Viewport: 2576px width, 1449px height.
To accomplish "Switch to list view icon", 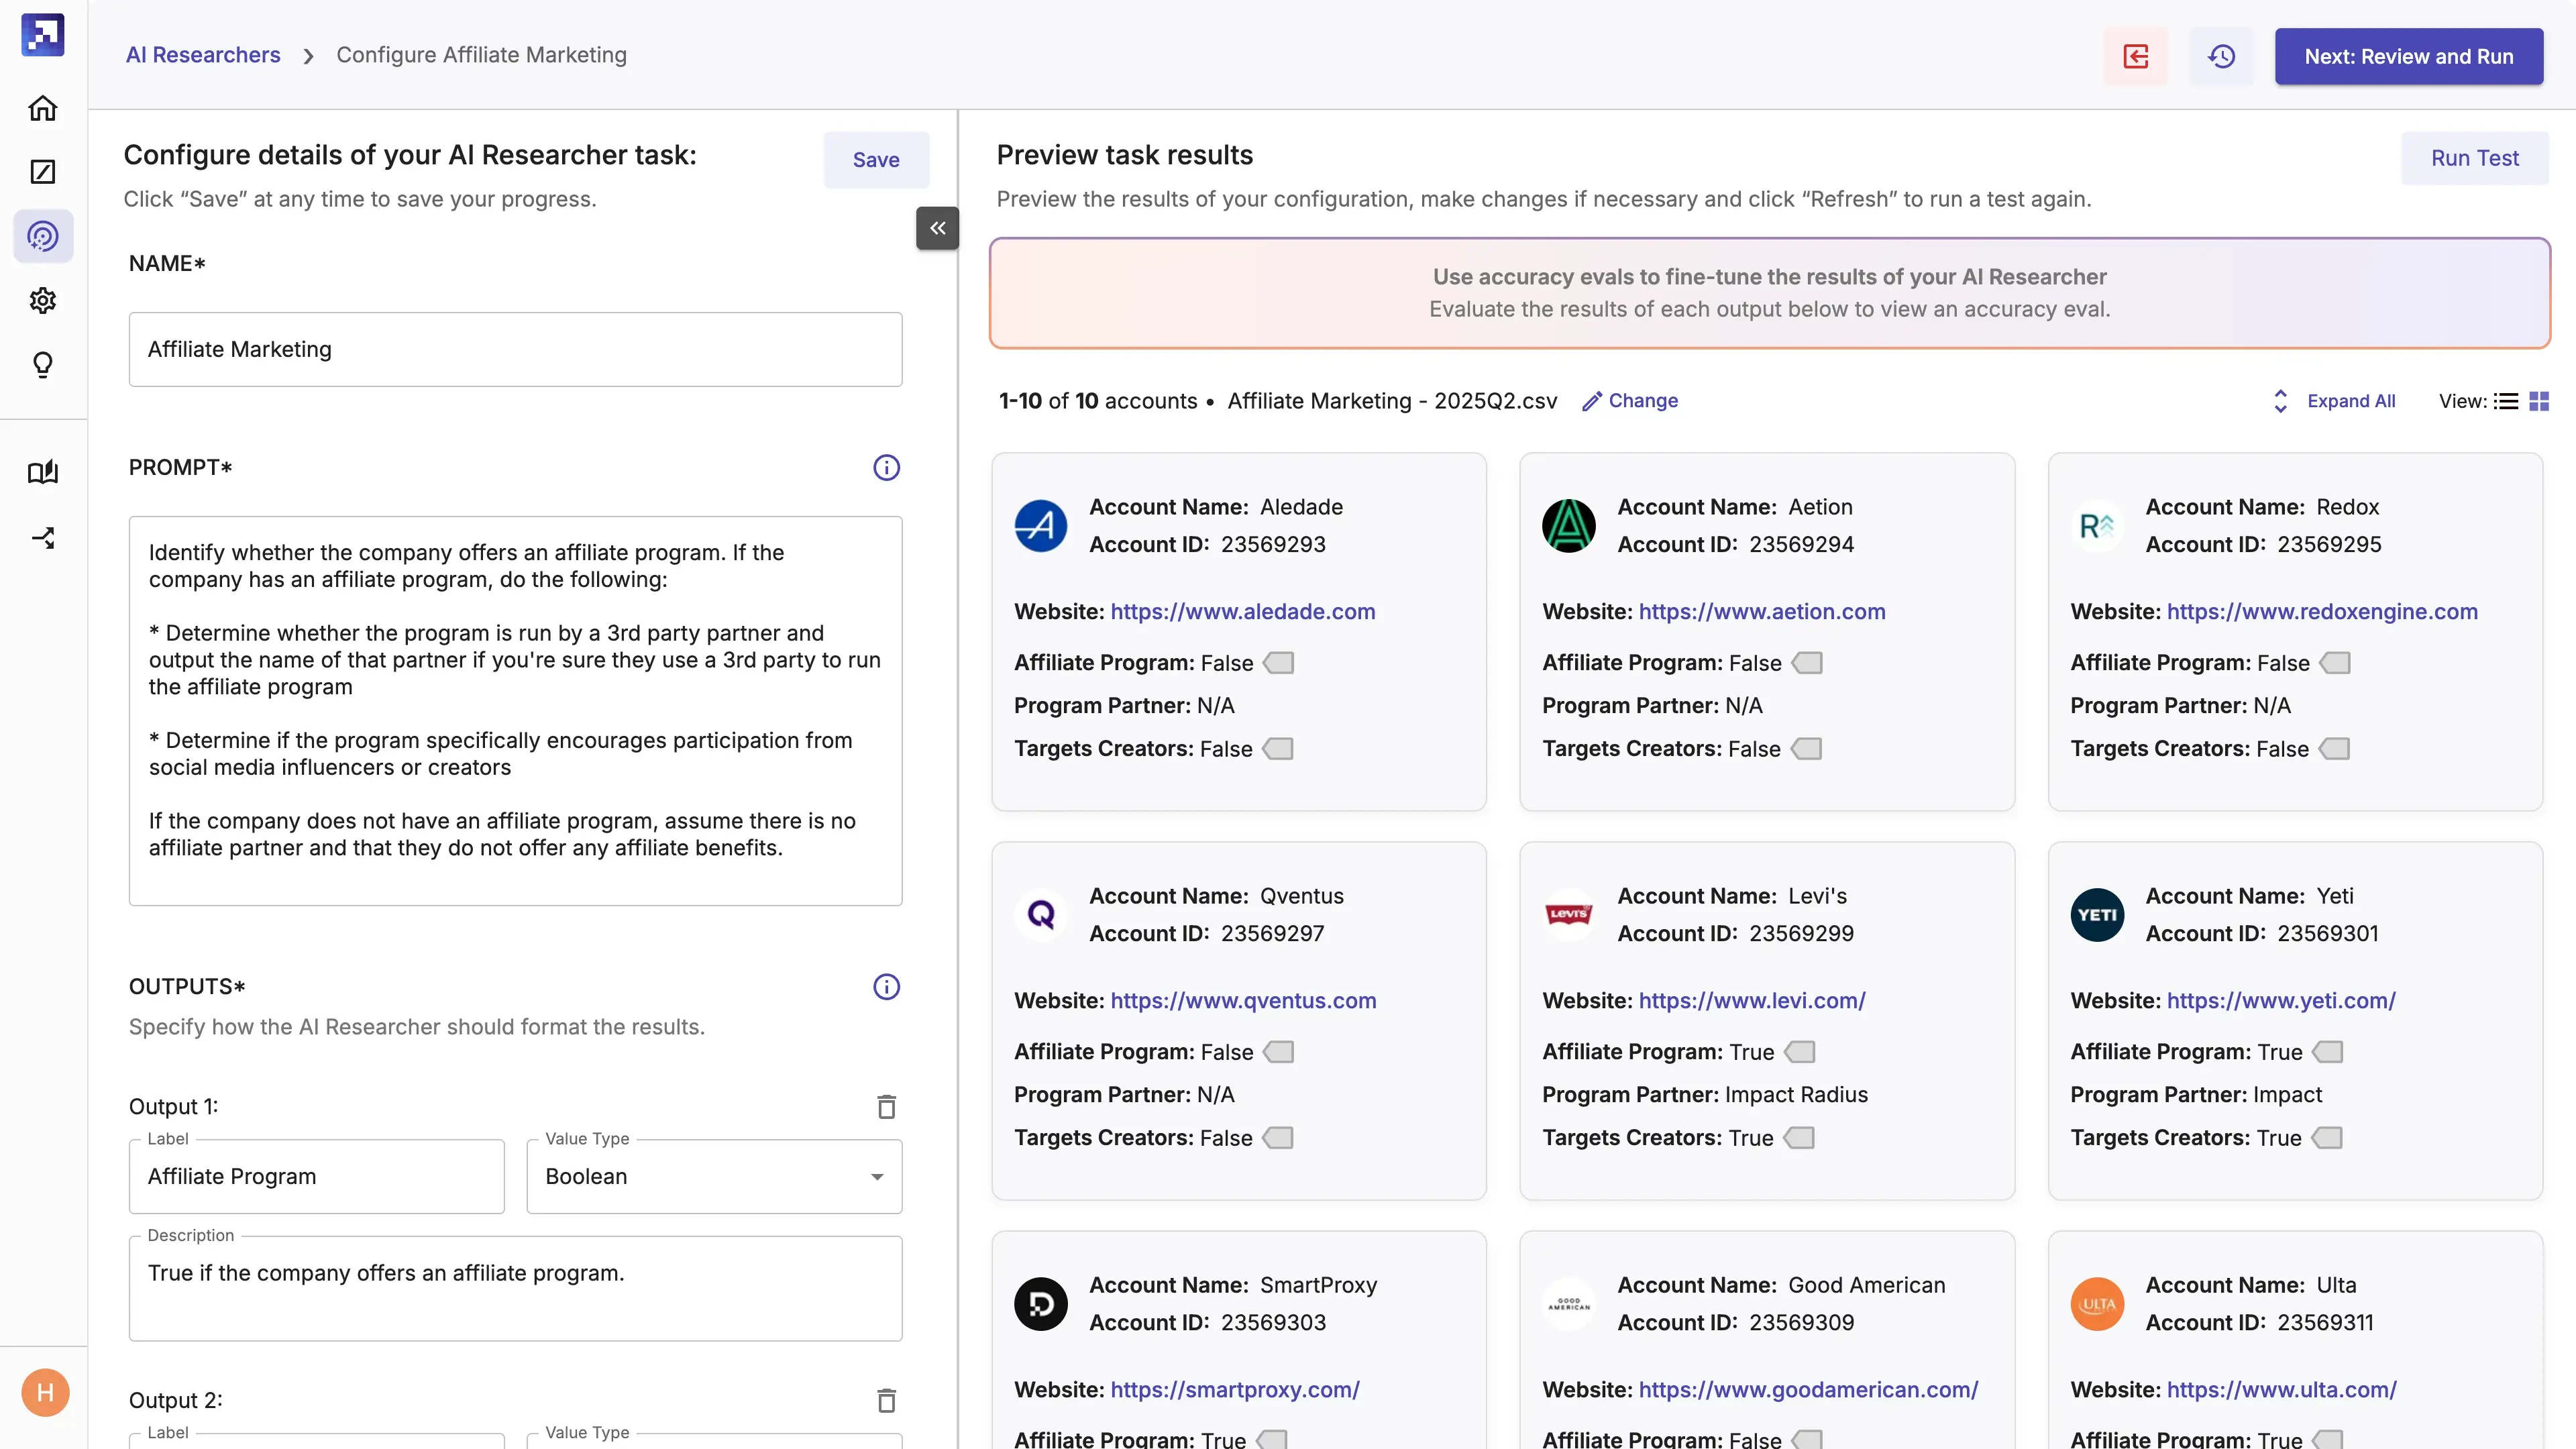I will click(2506, 401).
